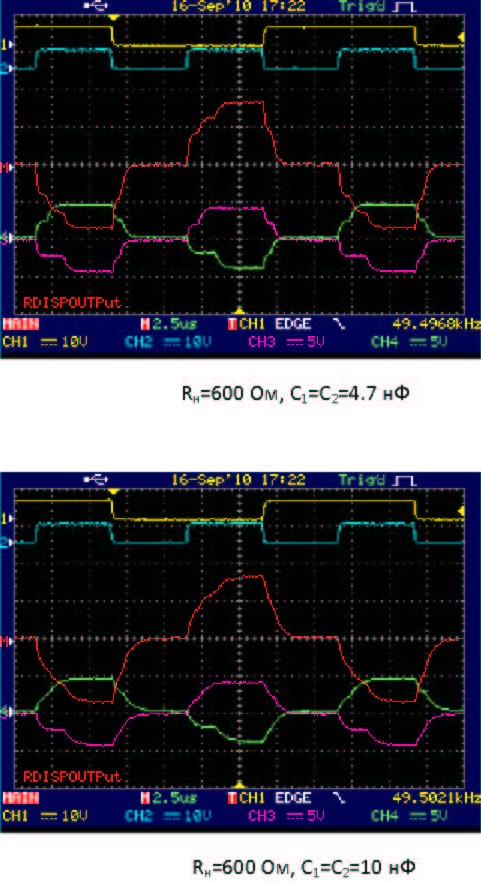Click the 49.4968kHz frequency readout

click(x=437, y=325)
